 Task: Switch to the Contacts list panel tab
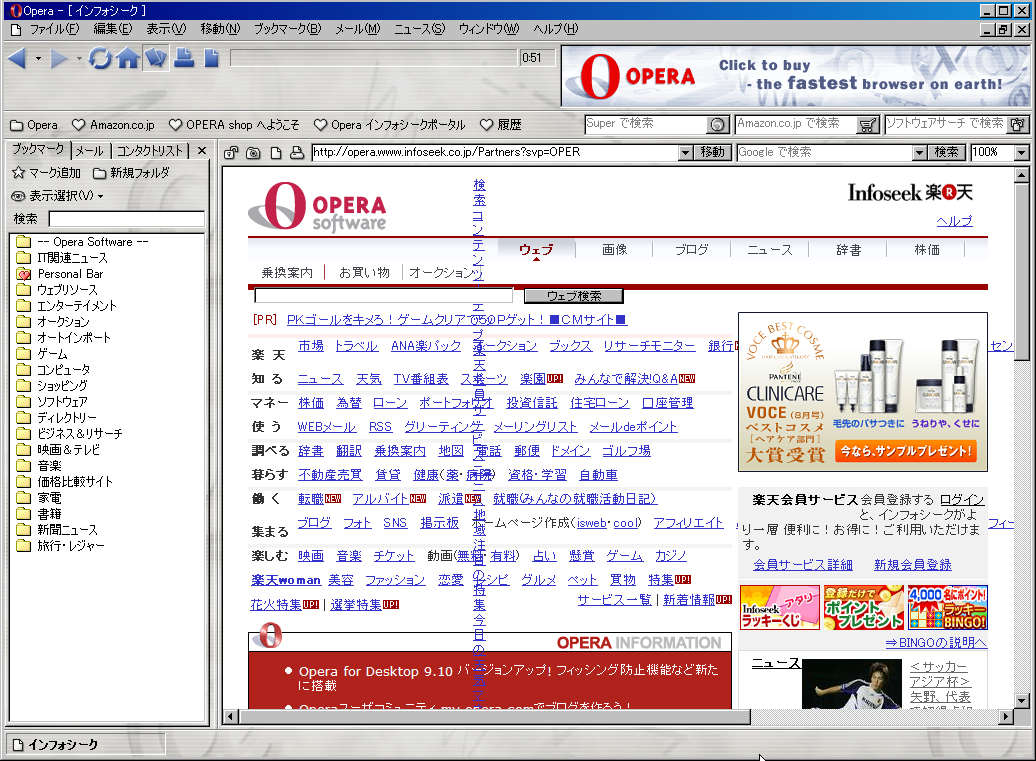[150, 151]
